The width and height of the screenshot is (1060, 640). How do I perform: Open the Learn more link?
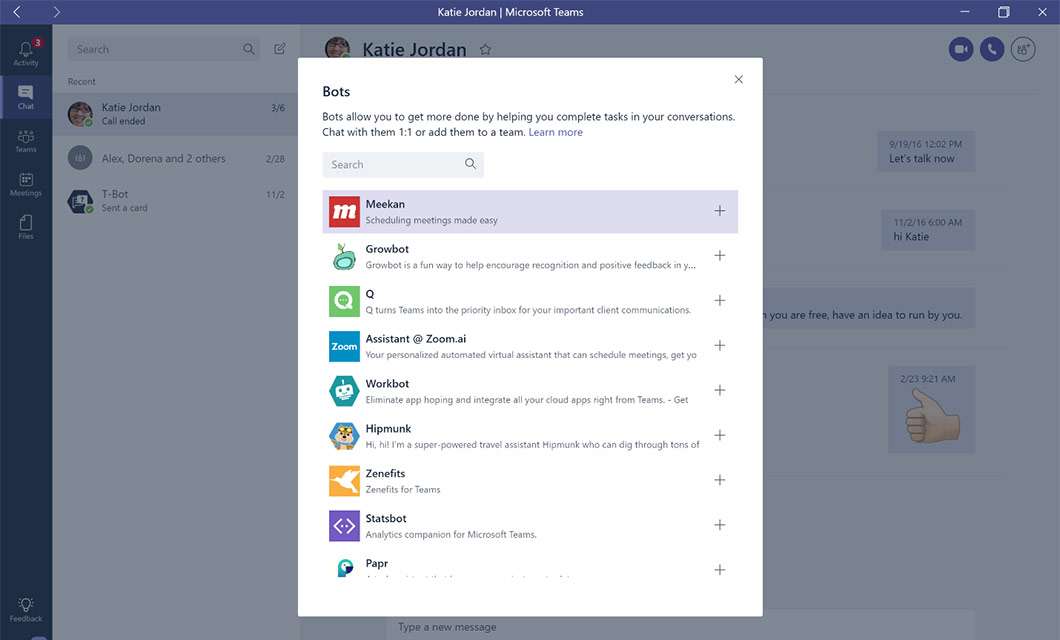pyautogui.click(x=556, y=131)
